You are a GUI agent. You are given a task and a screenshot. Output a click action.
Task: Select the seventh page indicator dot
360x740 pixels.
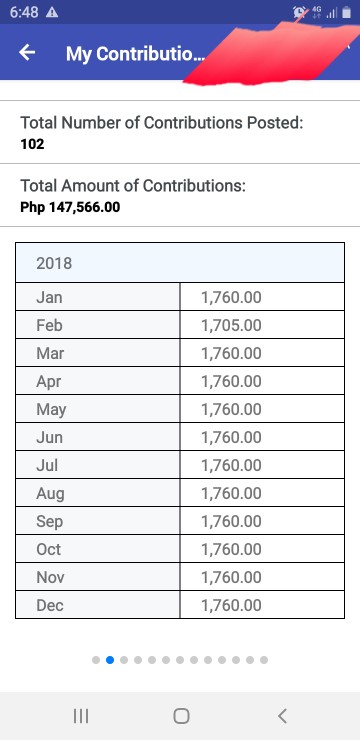click(x=180, y=660)
